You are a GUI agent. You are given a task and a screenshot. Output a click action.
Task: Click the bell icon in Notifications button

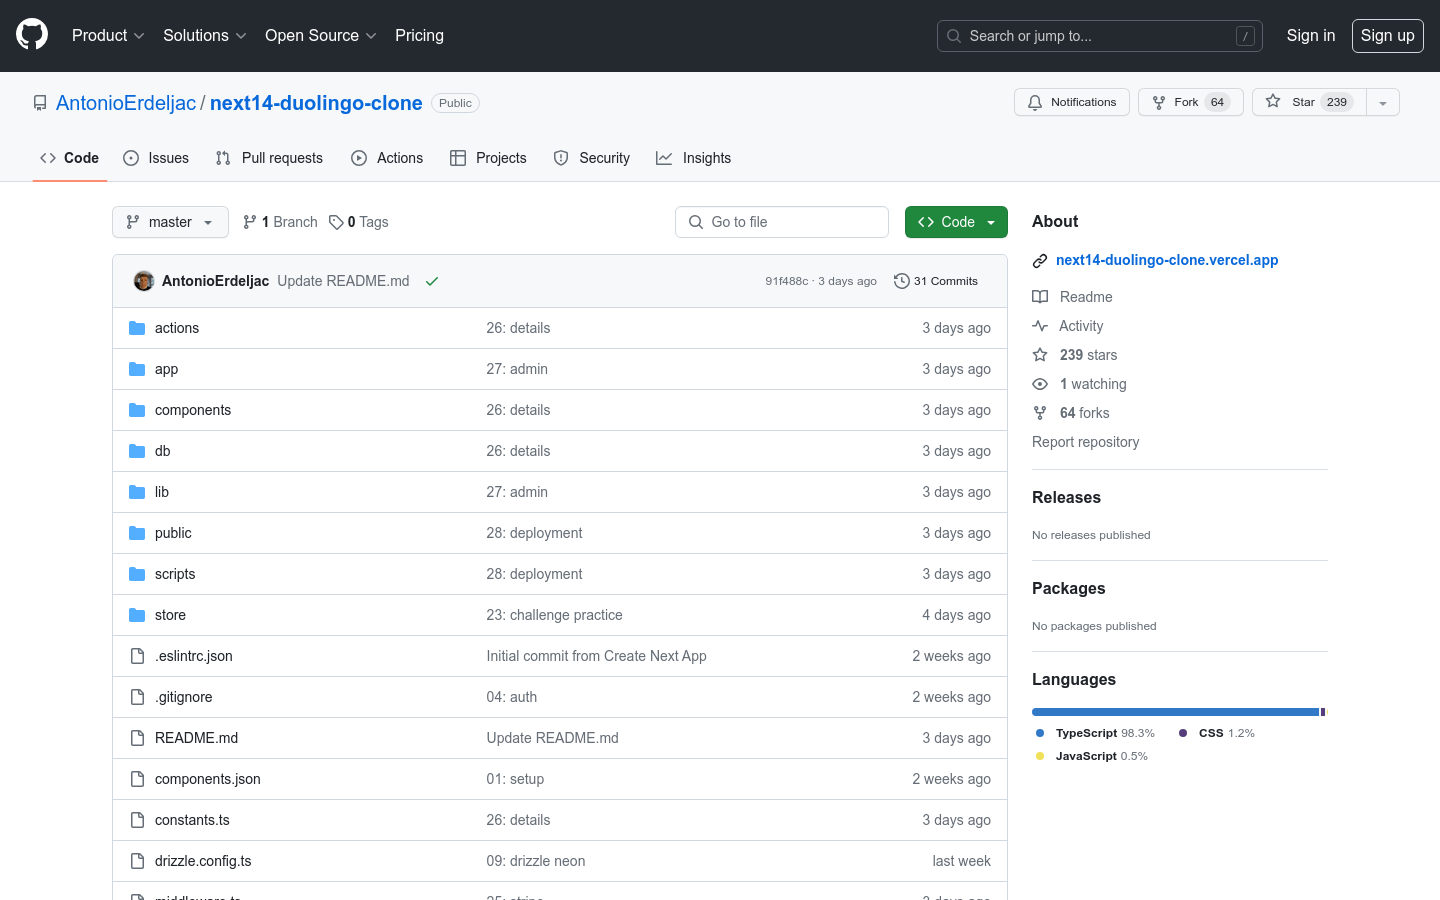(x=1035, y=102)
